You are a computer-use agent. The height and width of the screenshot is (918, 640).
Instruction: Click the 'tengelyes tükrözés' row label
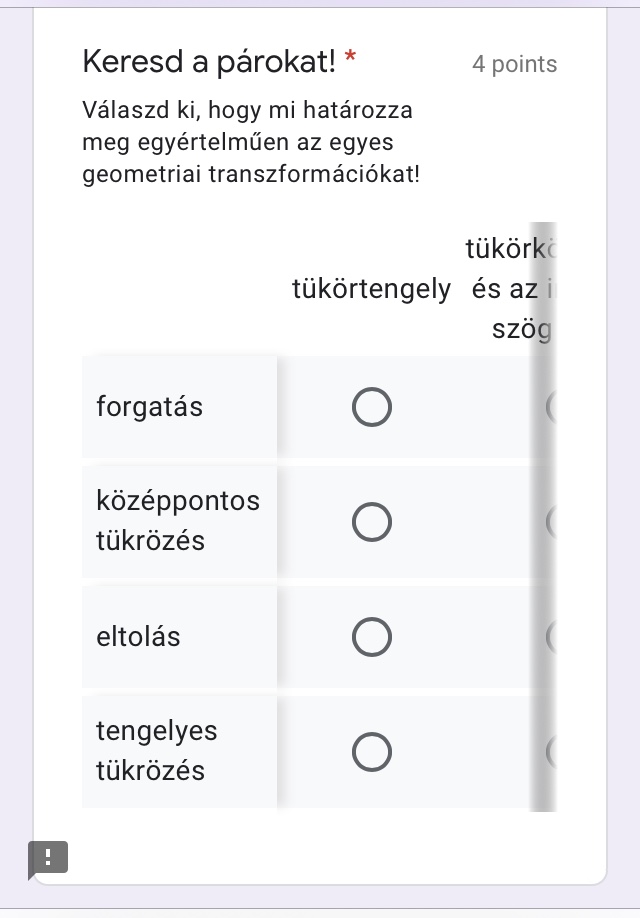click(156, 751)
